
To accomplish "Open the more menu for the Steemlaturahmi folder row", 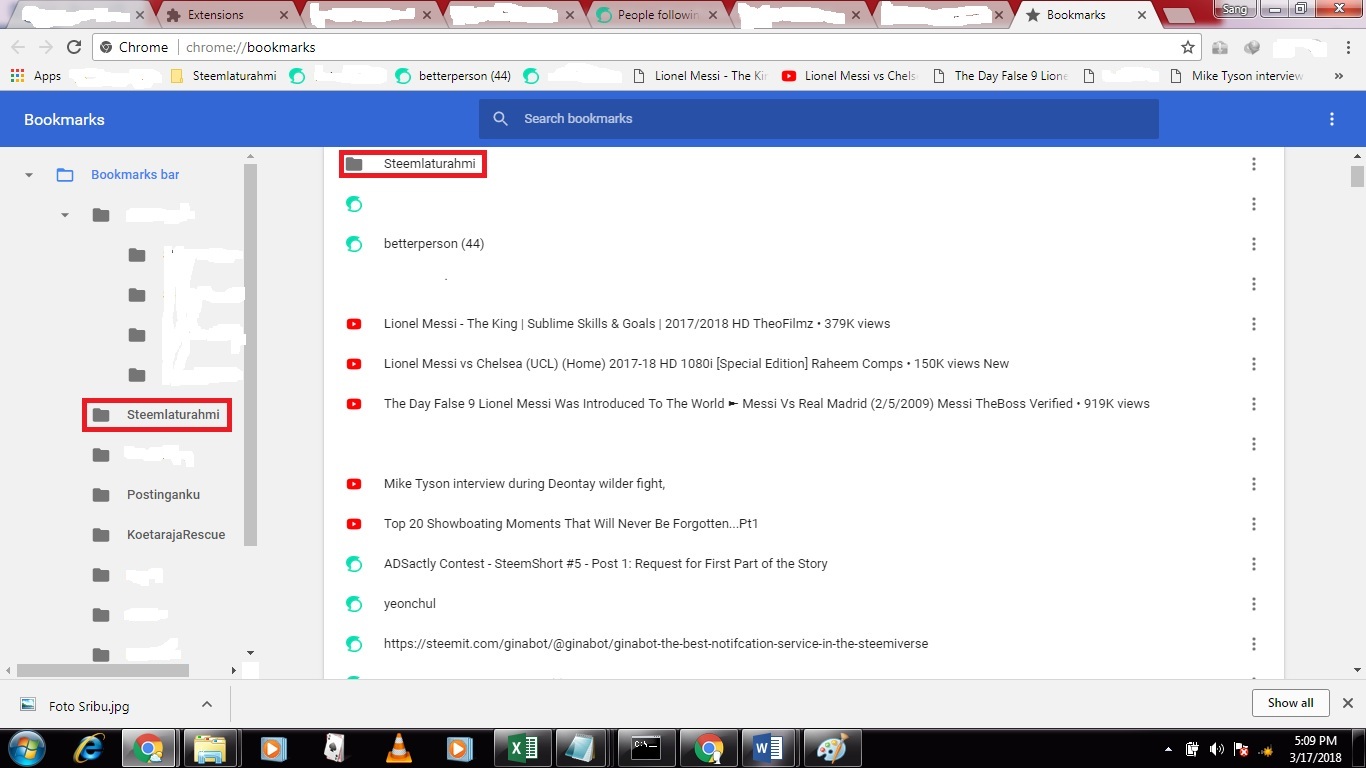I will coord(1254,164).
